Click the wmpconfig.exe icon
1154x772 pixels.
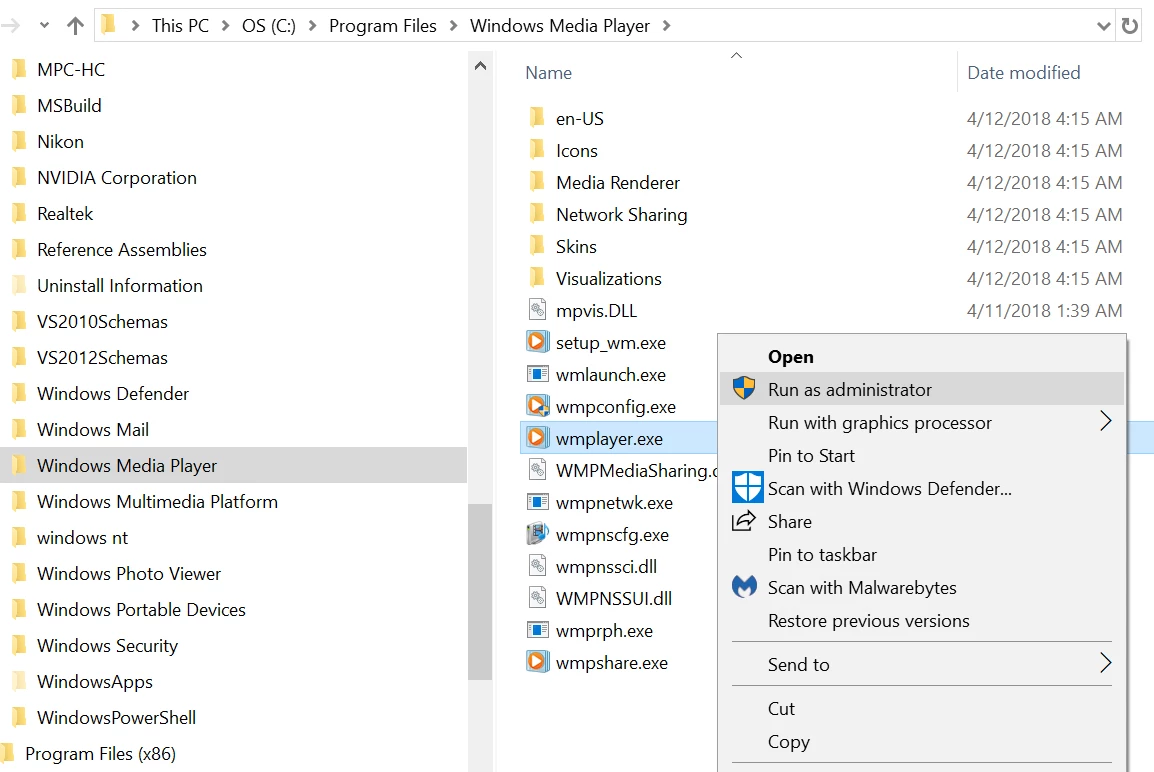coord(538,406)
